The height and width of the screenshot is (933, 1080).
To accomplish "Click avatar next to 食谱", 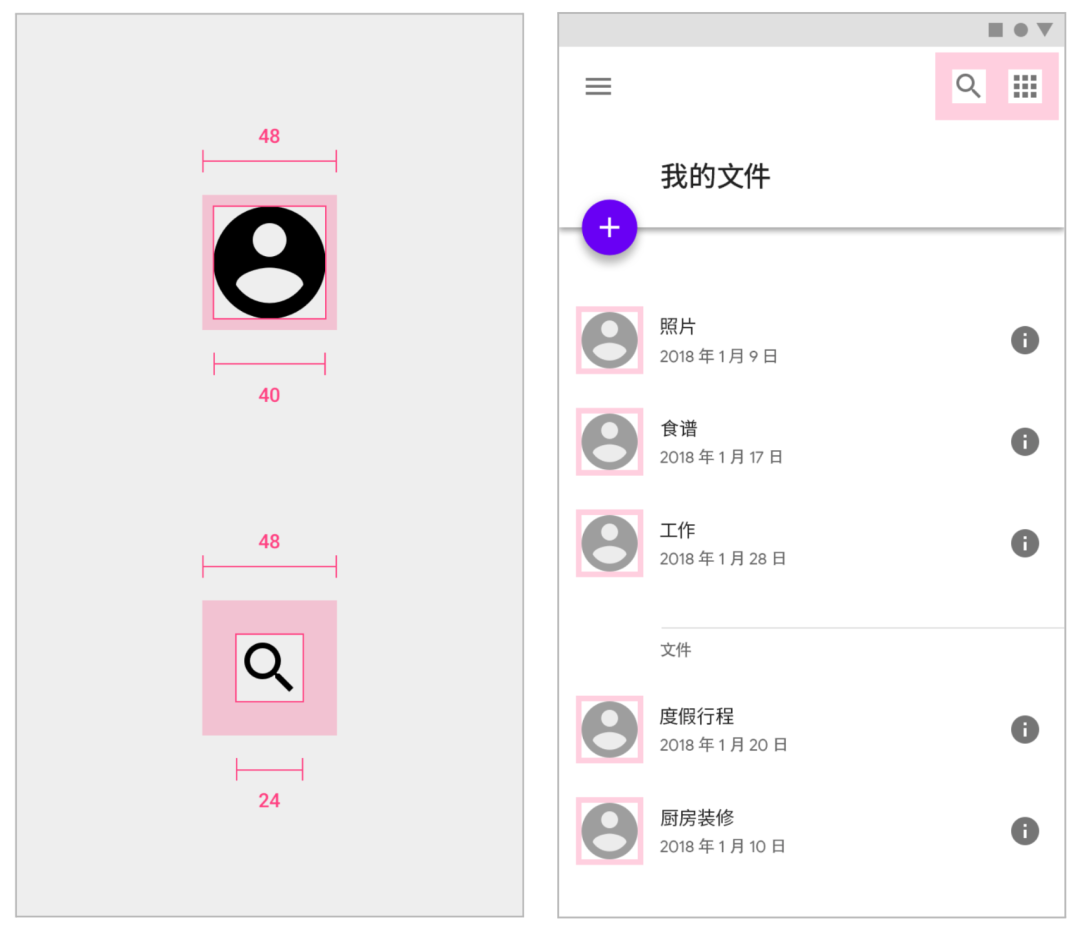I will 610,441.
